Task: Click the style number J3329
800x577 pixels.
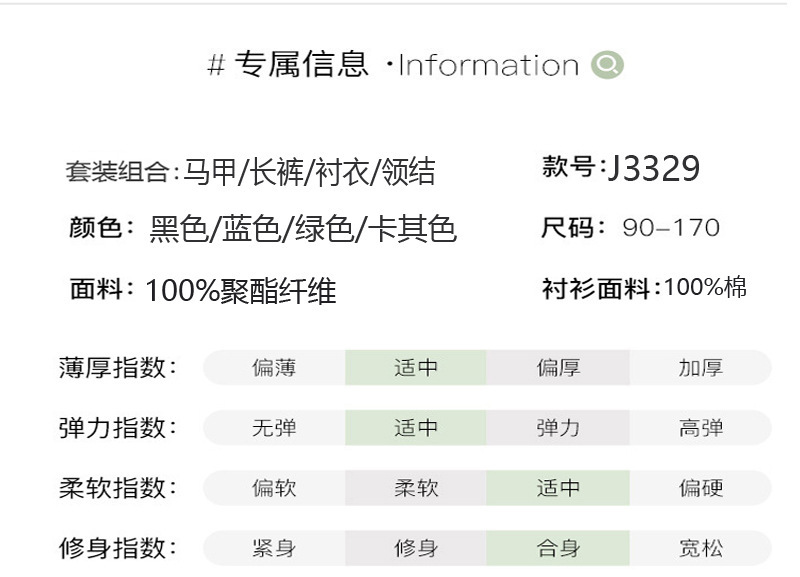Action: pyautogui.click(x=652, y=169)
